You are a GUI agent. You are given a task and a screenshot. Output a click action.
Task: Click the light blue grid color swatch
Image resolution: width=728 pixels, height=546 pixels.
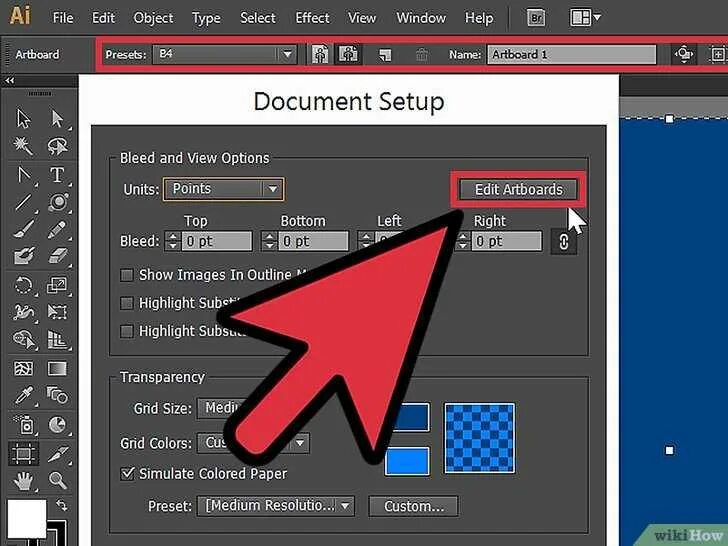(407, 462)
